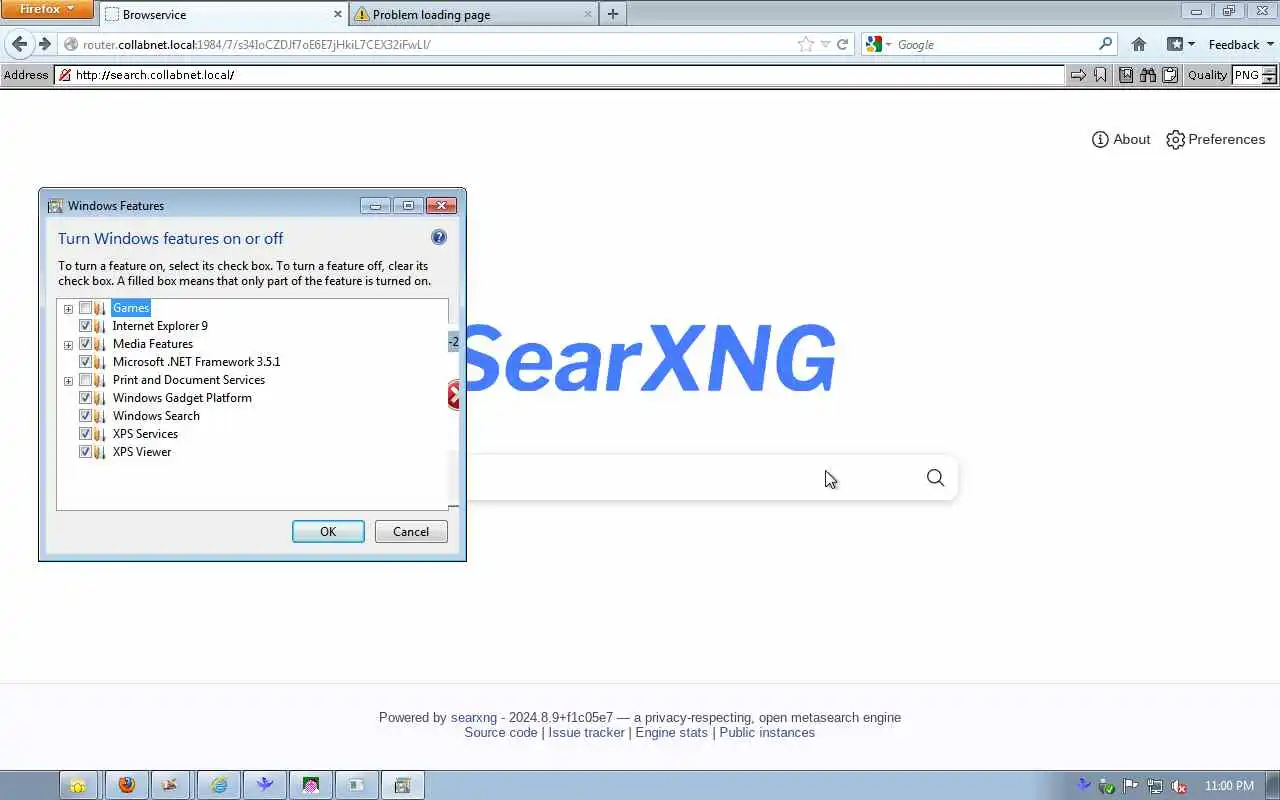Click the Action Center flag tray icon
The height and width of the screenshot is (800, 1280).
pos(1131,786)
